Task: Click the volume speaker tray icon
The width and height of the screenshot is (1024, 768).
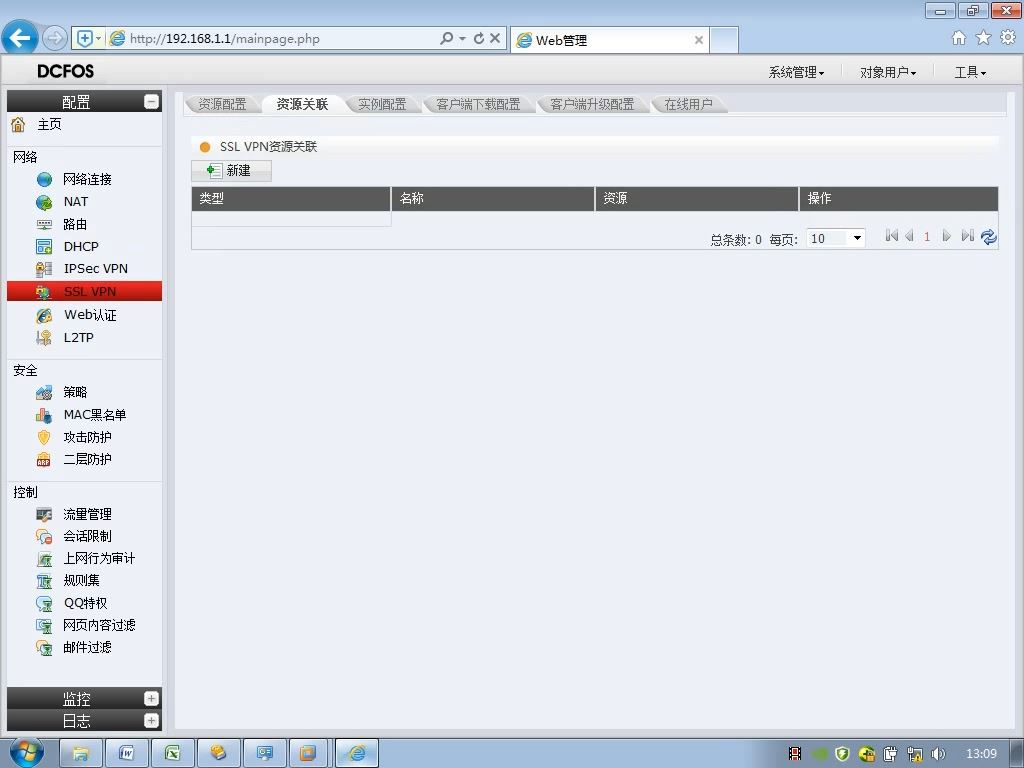Action: (x=938, y=753)
